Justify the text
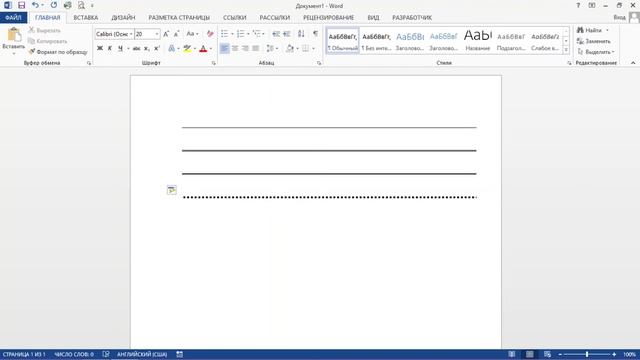Screen dimensions: 640x360 tap(256, 48)
